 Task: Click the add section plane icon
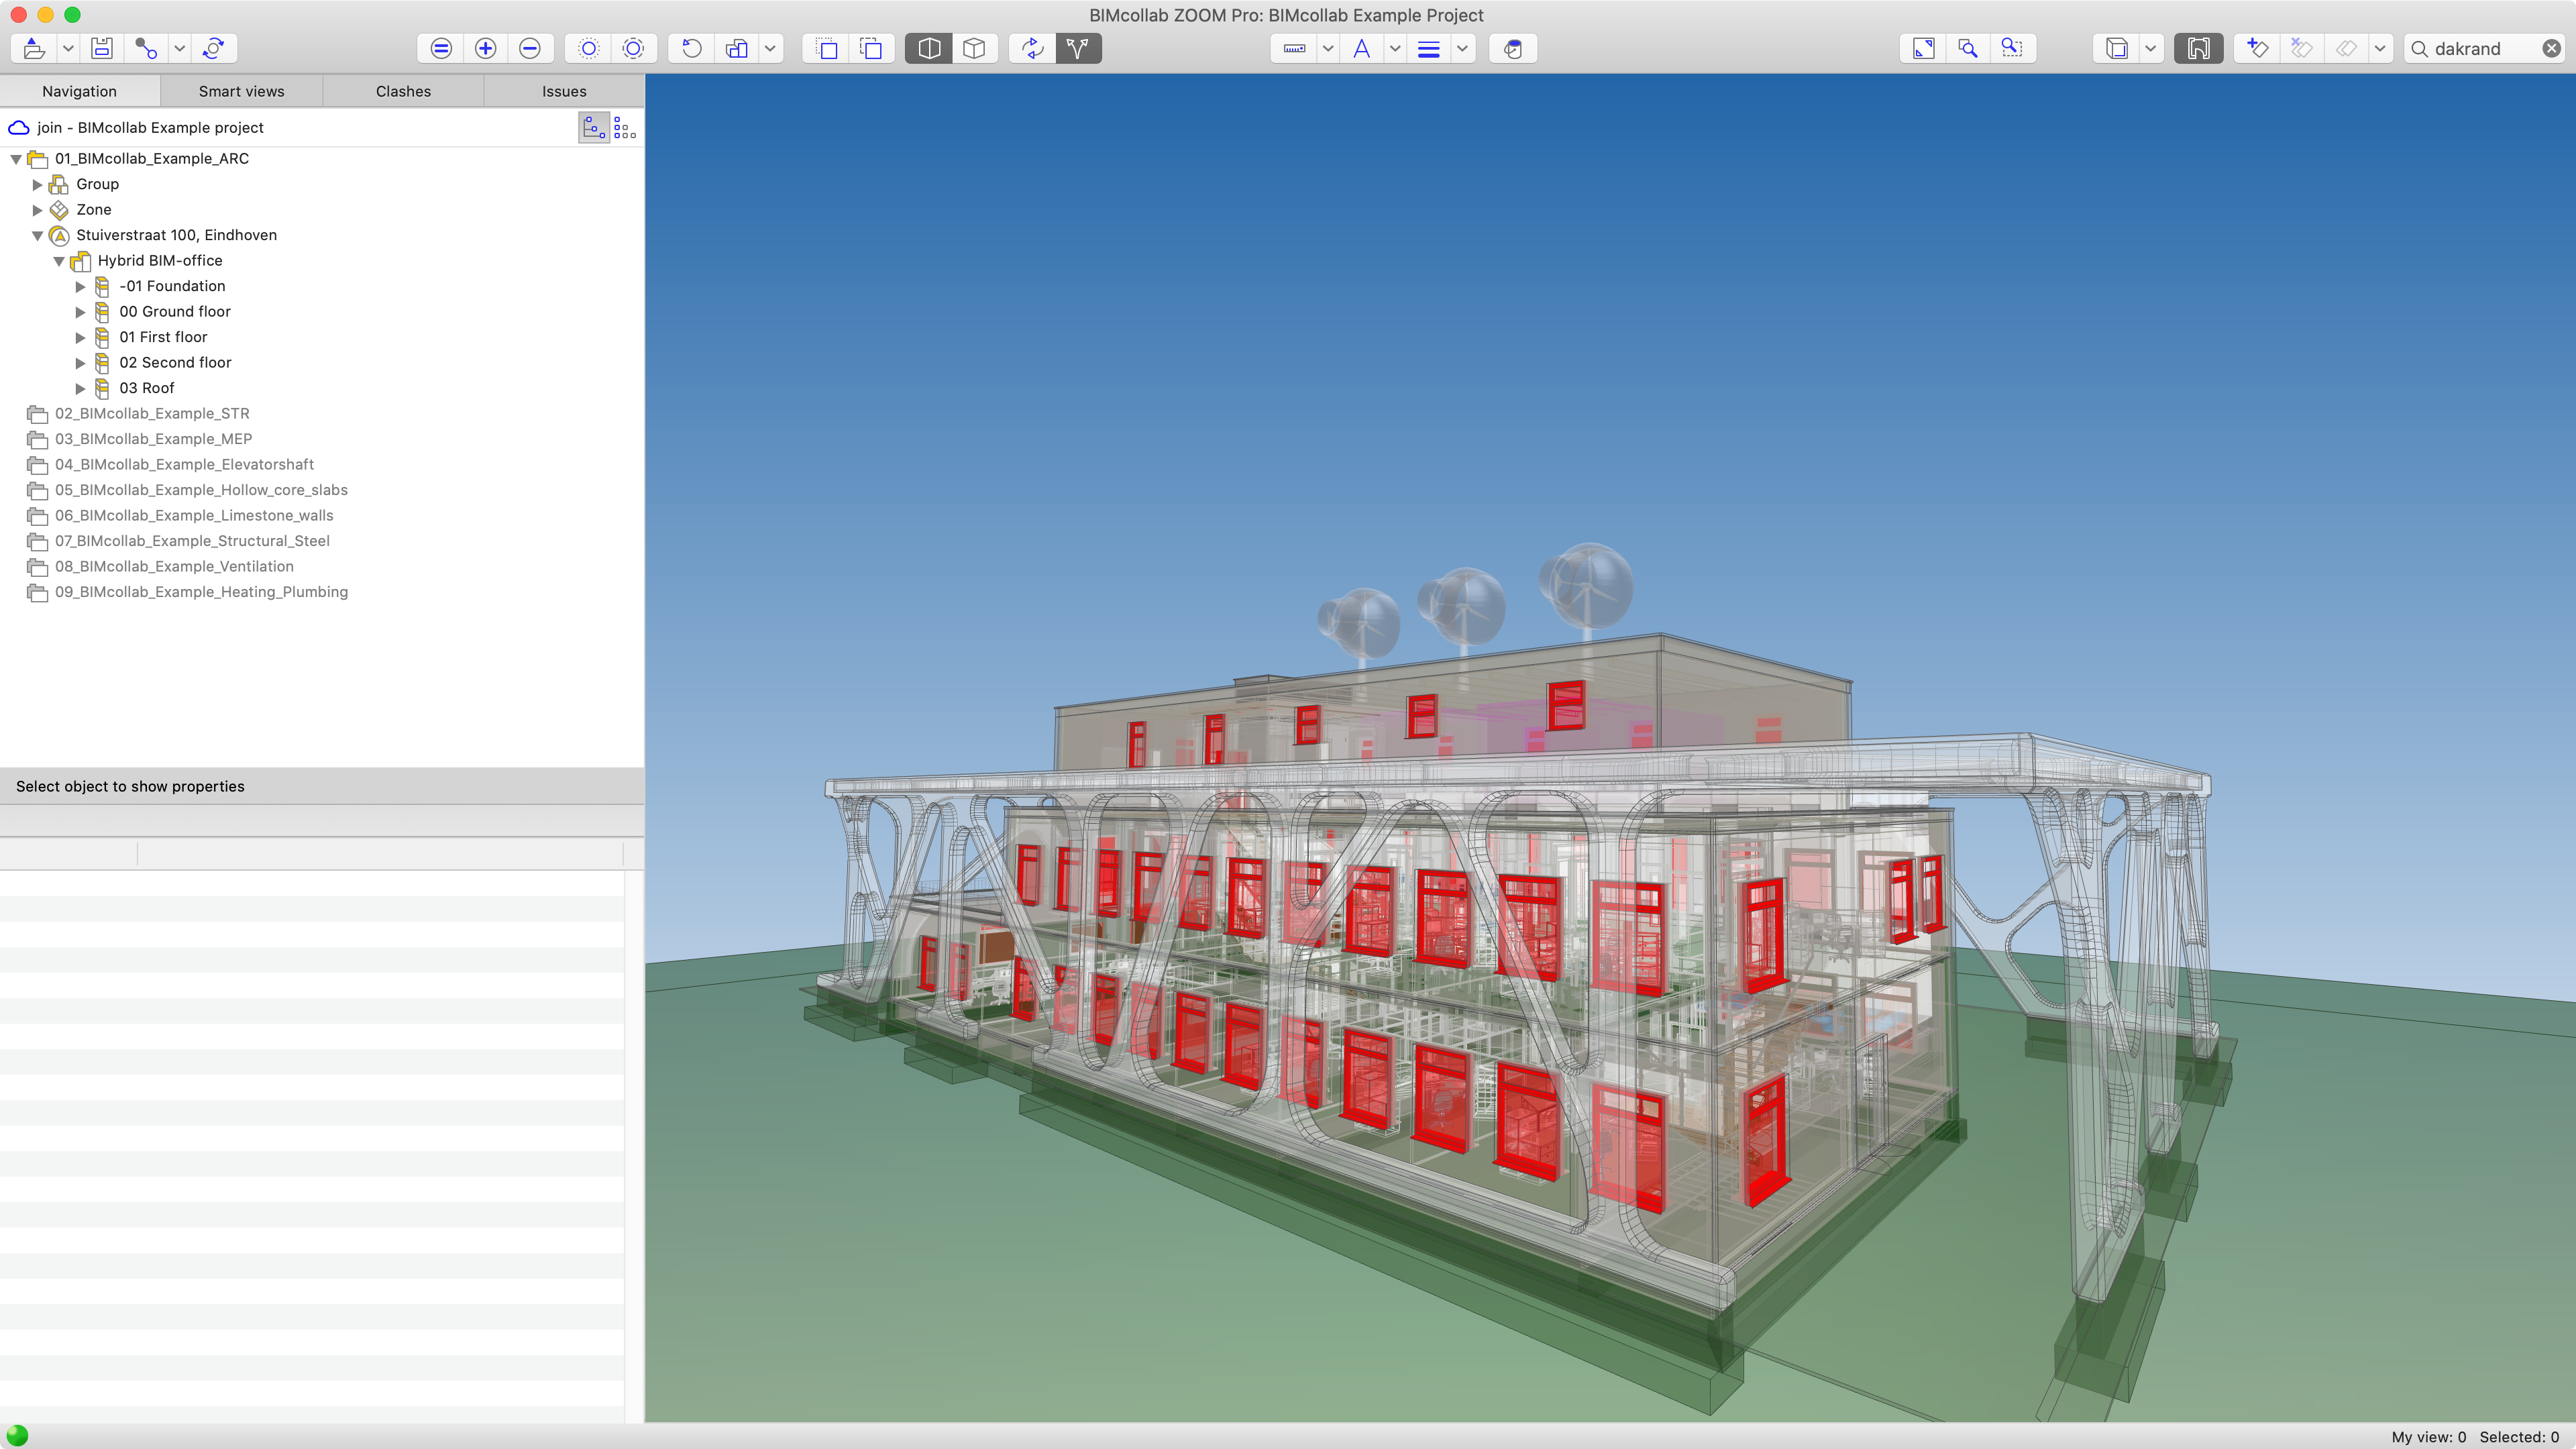click(x=2257, y=48)
